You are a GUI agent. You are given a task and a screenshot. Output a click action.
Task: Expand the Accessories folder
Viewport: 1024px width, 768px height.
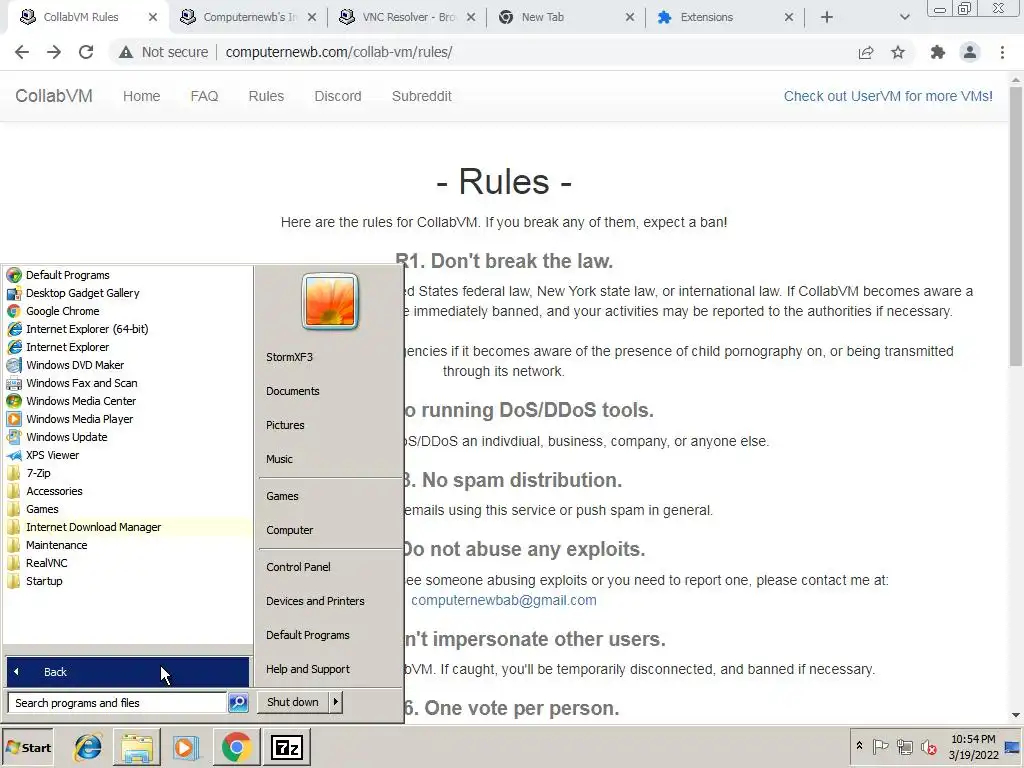pyautogui.click(x=127, y=491)
